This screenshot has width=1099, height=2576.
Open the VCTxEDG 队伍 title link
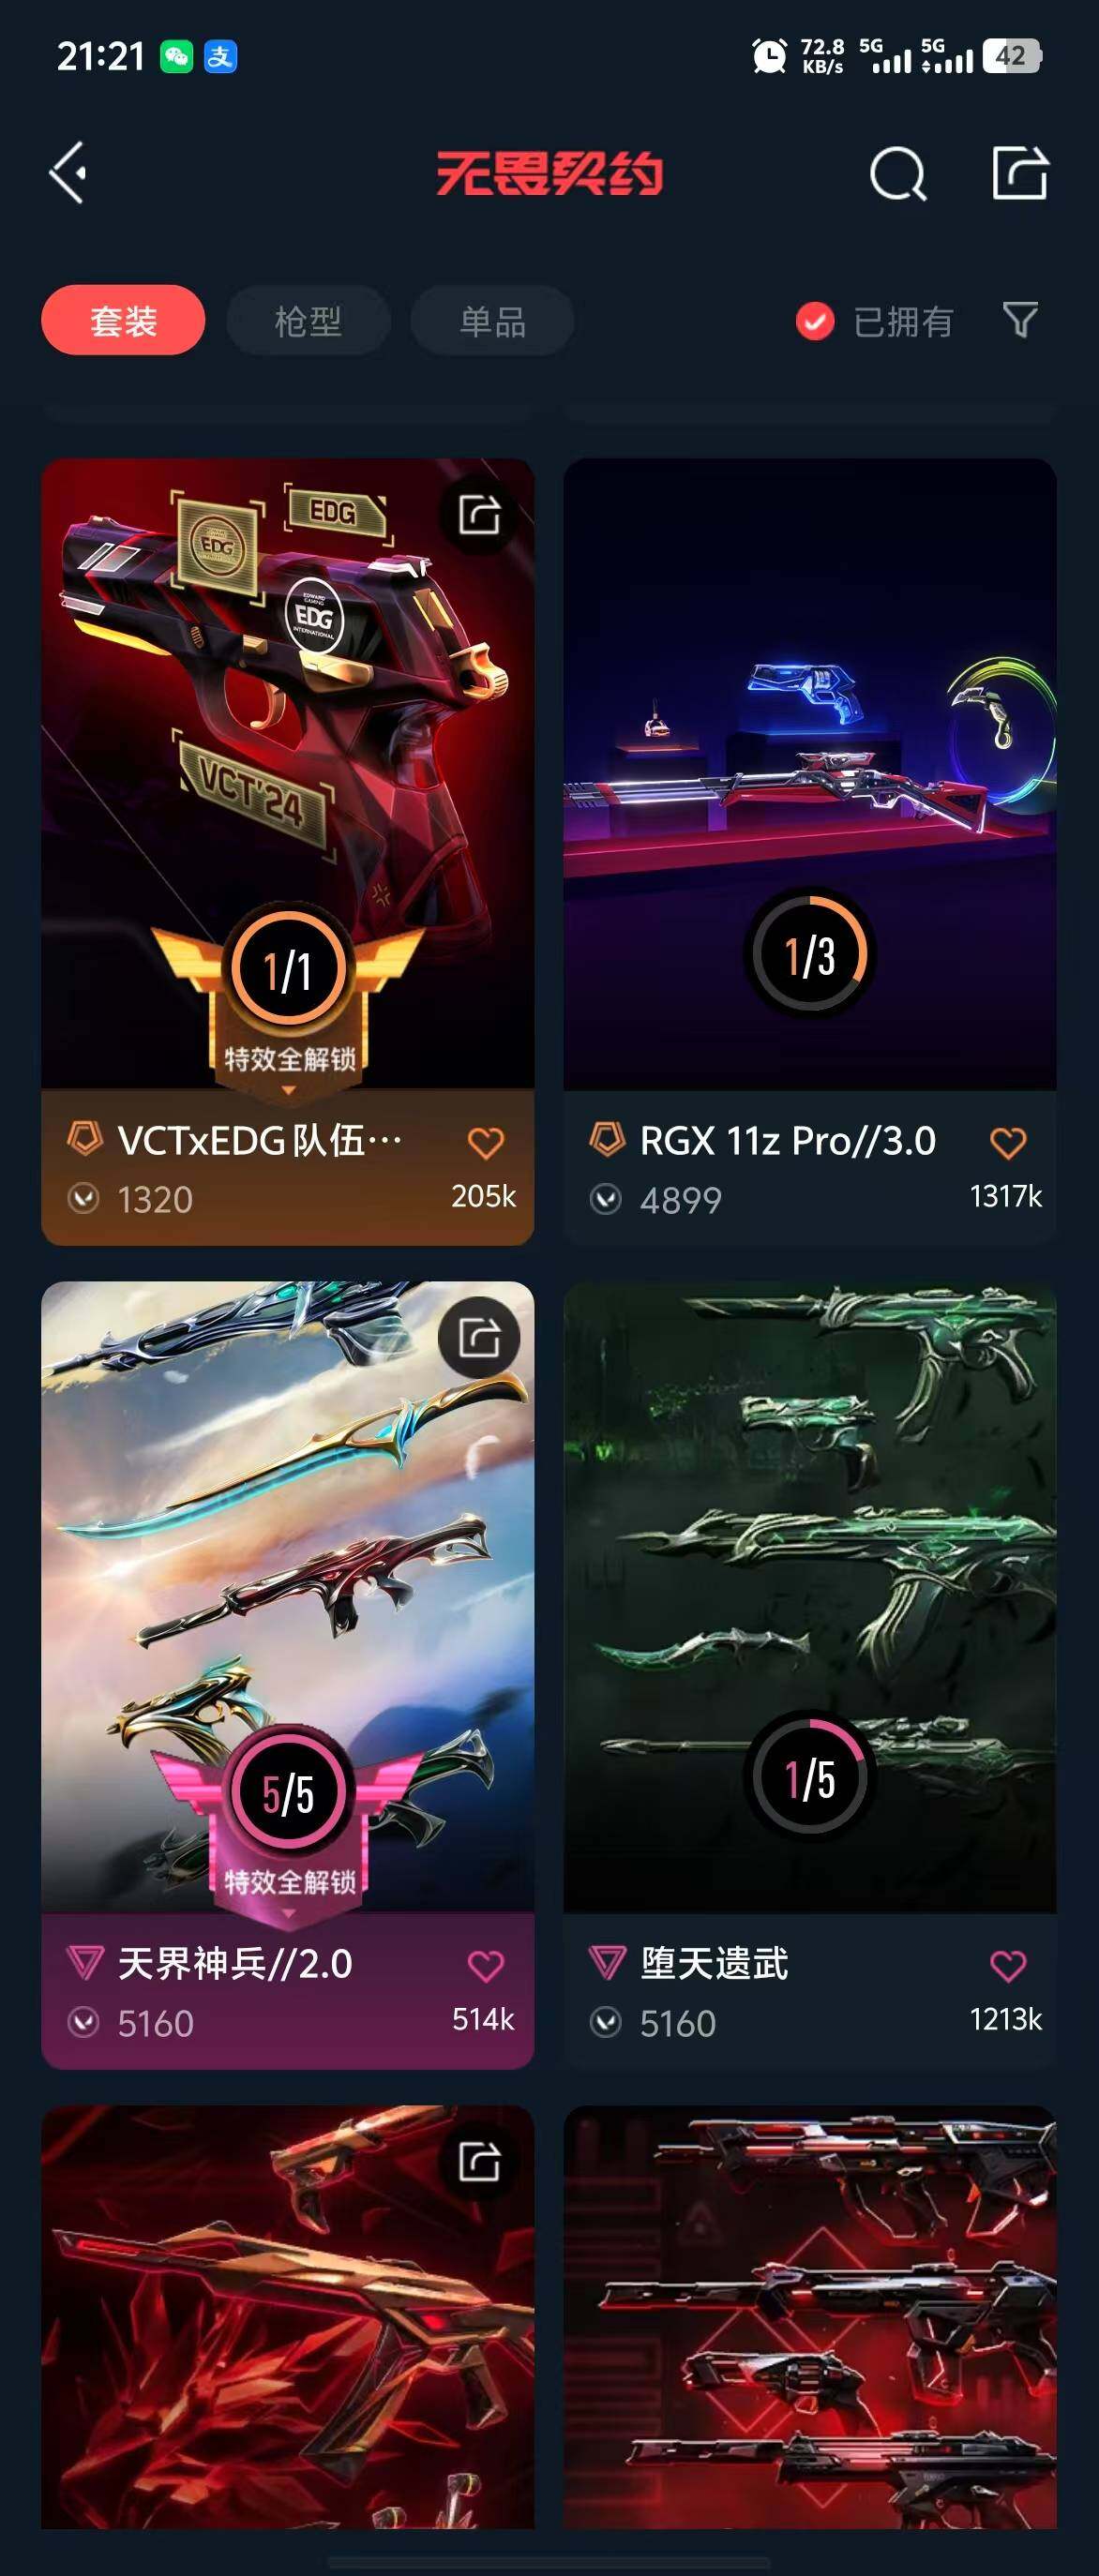click(x=260, y=1140)
